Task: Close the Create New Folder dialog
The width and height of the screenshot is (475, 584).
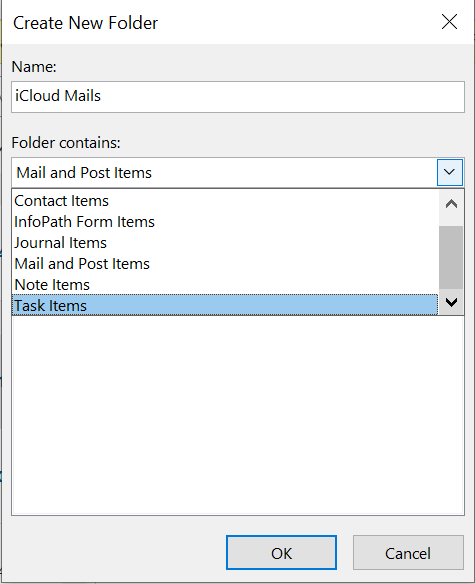Action: 449,22
